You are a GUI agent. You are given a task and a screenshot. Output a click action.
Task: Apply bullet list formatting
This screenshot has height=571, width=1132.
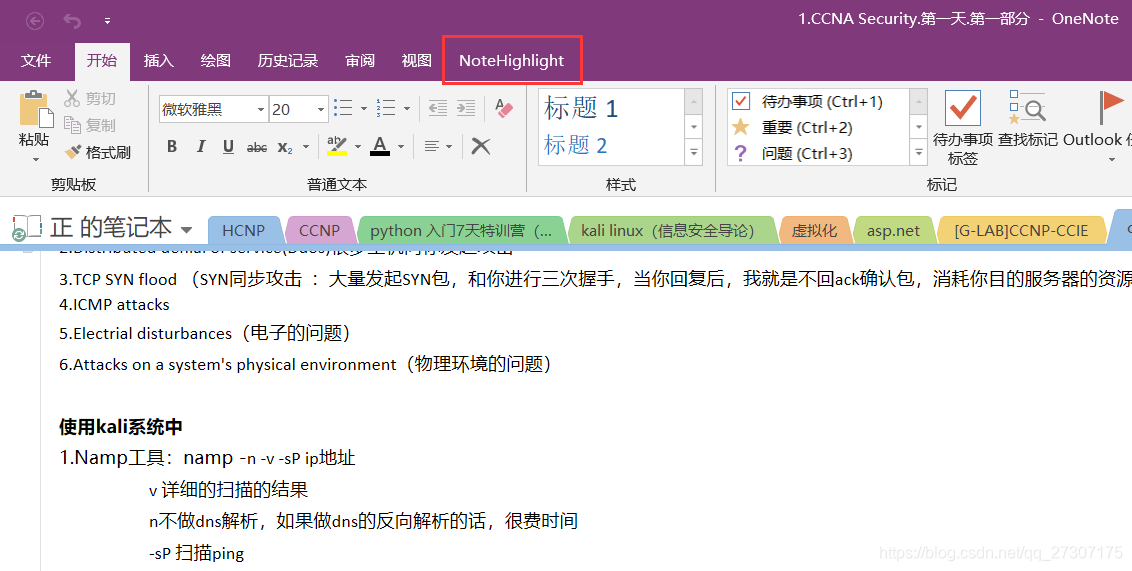343,109
